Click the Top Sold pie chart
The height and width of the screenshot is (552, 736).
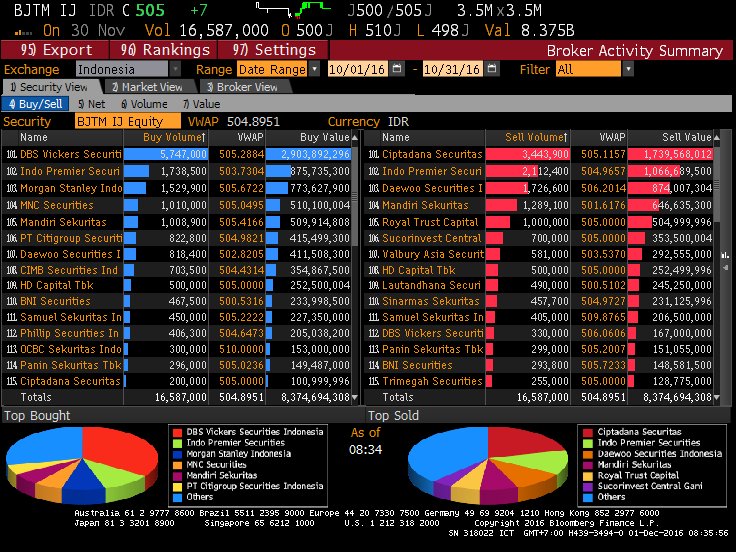tap(490, 466)
